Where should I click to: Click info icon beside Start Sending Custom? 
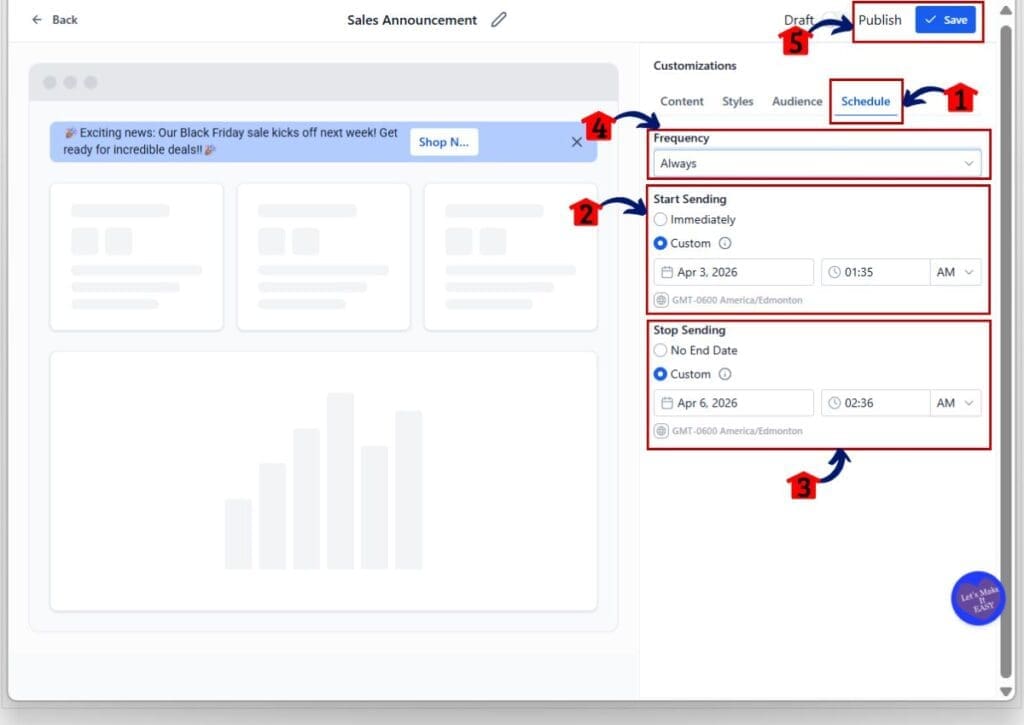pyautogui.click(x=725, y=243)
